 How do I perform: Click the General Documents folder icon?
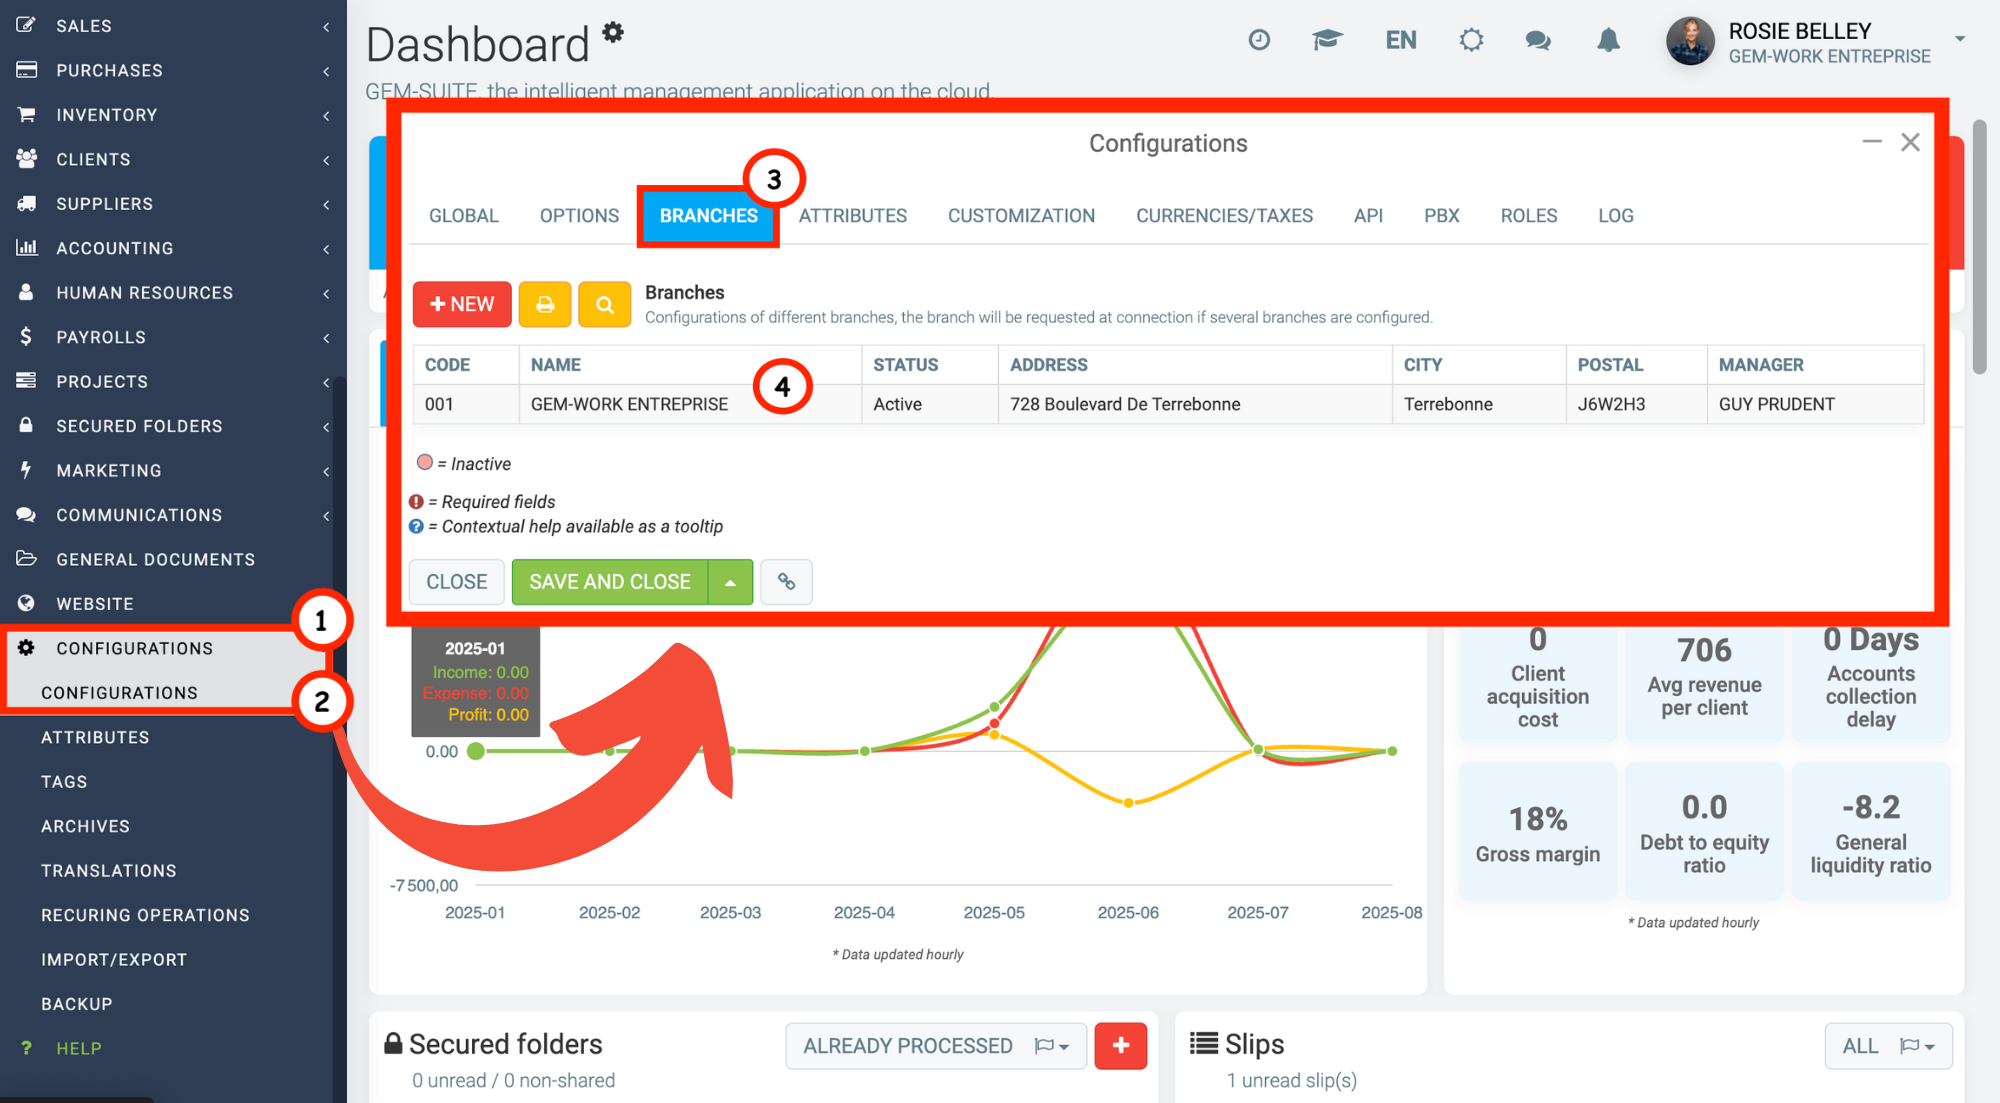click(27, 558)
